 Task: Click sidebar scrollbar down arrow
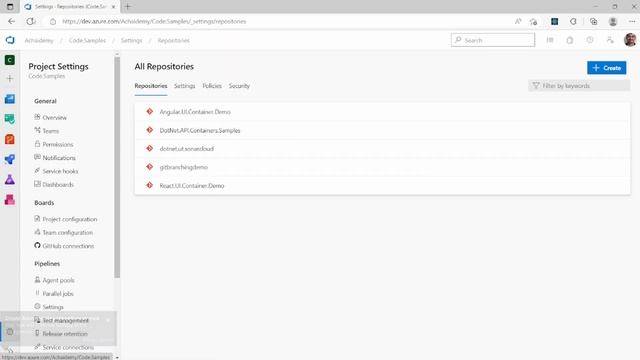pyautogui.click(x=117, y=358)
